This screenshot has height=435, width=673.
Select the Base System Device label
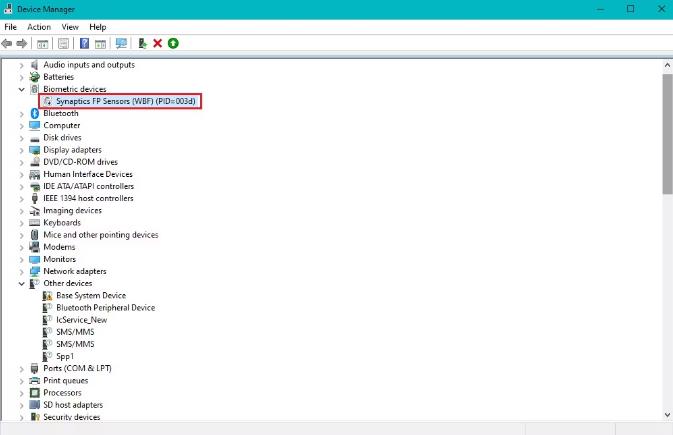pos(91,296)
